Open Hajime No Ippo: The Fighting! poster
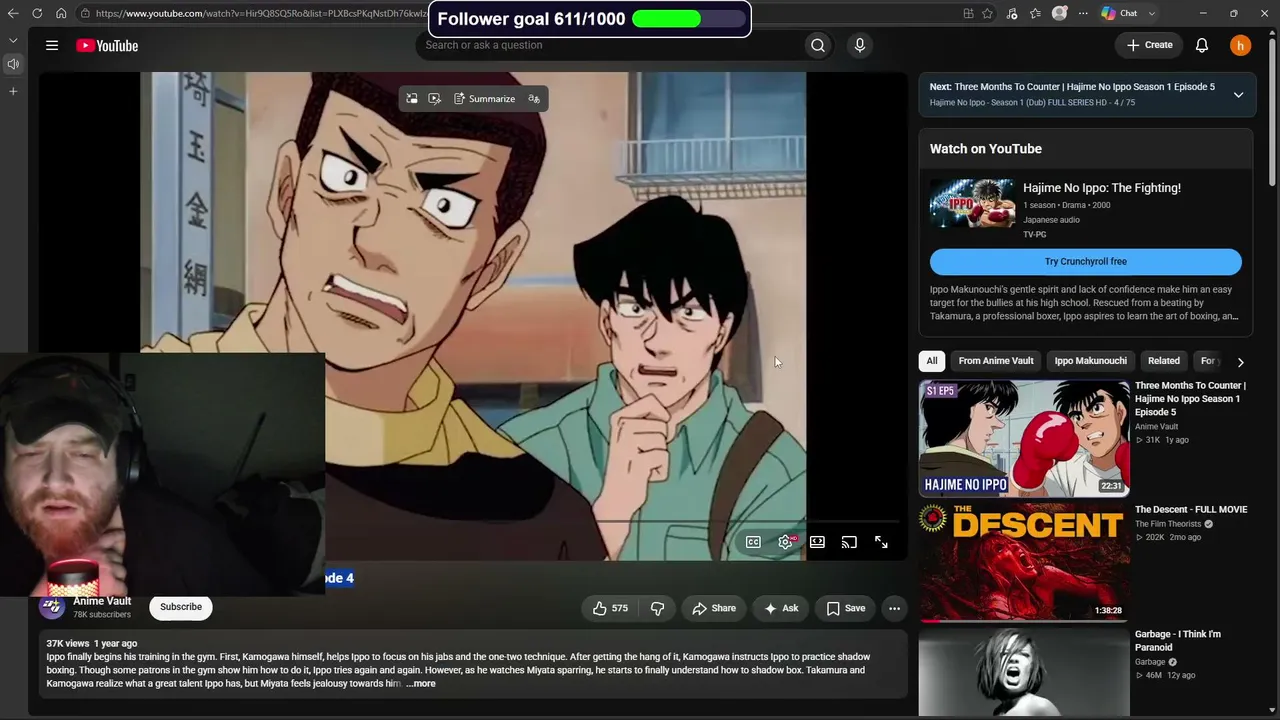1280x720 pixels. tap(972, 203)
